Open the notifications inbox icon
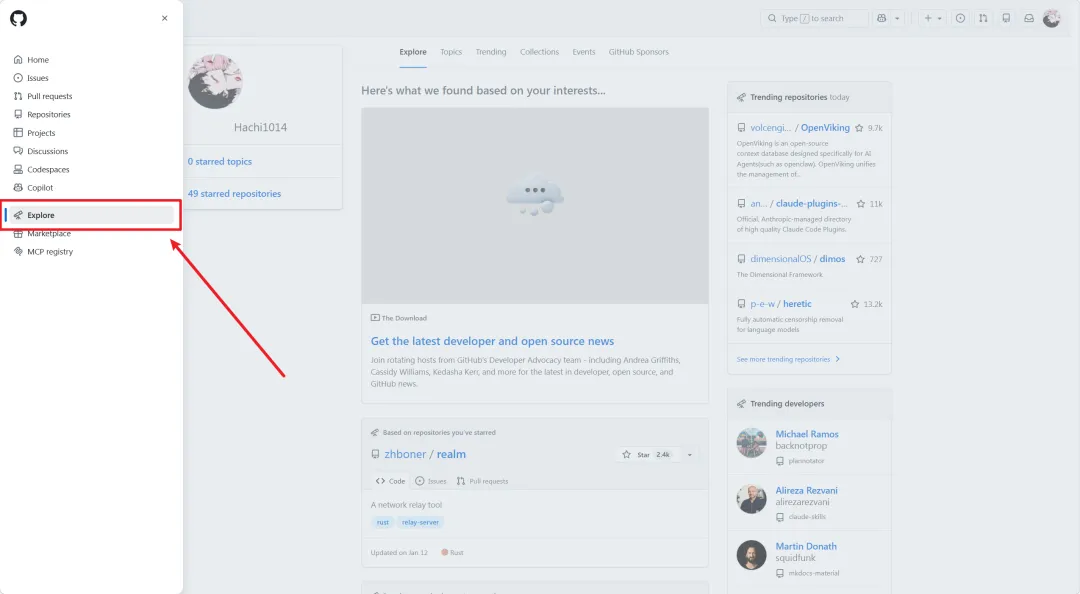This screenshot has height=594, width=1080. click(1029, 19)
